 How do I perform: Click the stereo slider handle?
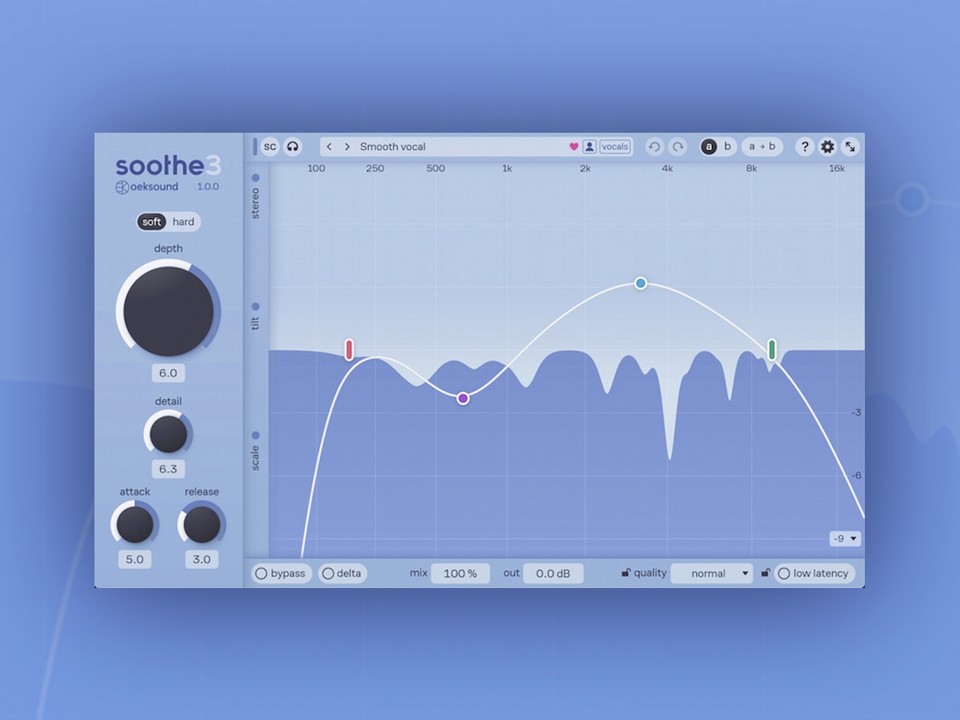click(256, 178)
